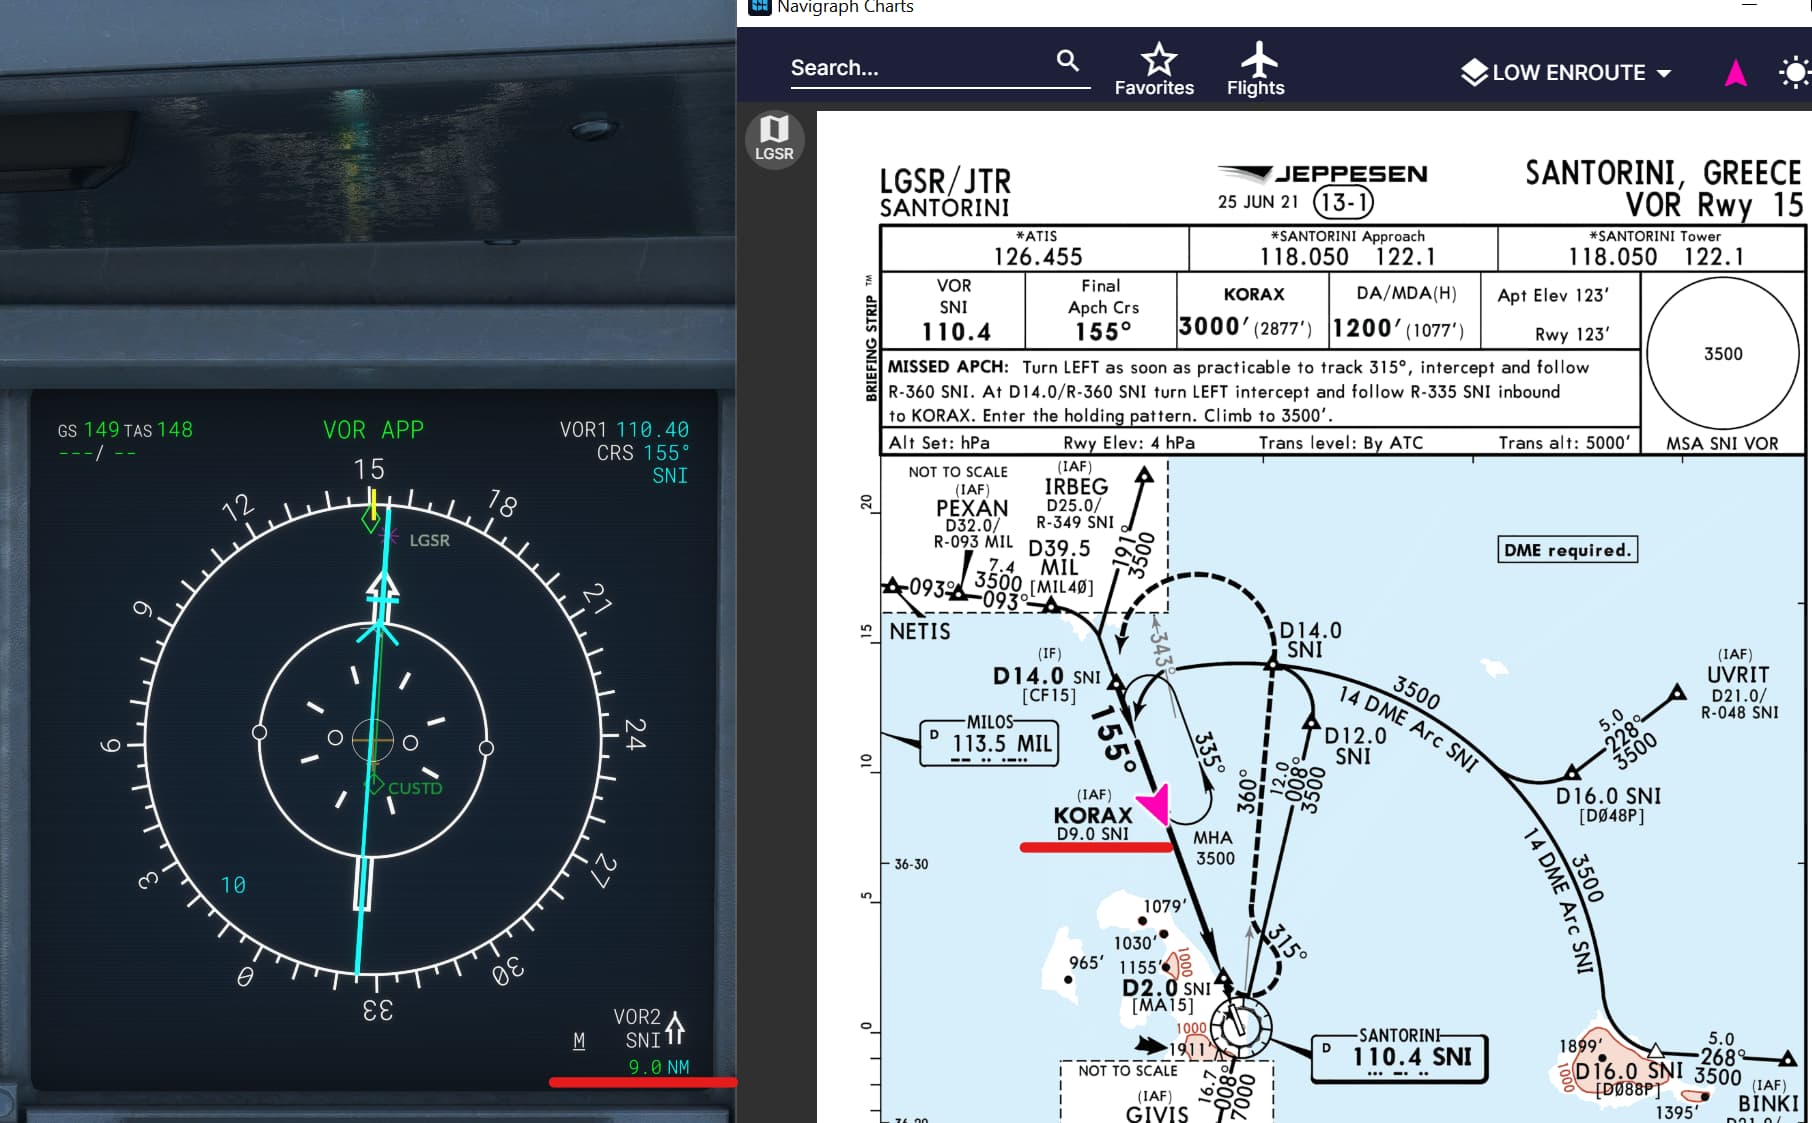Click the Apt Elev 123' text

[x=1553, y=295]
